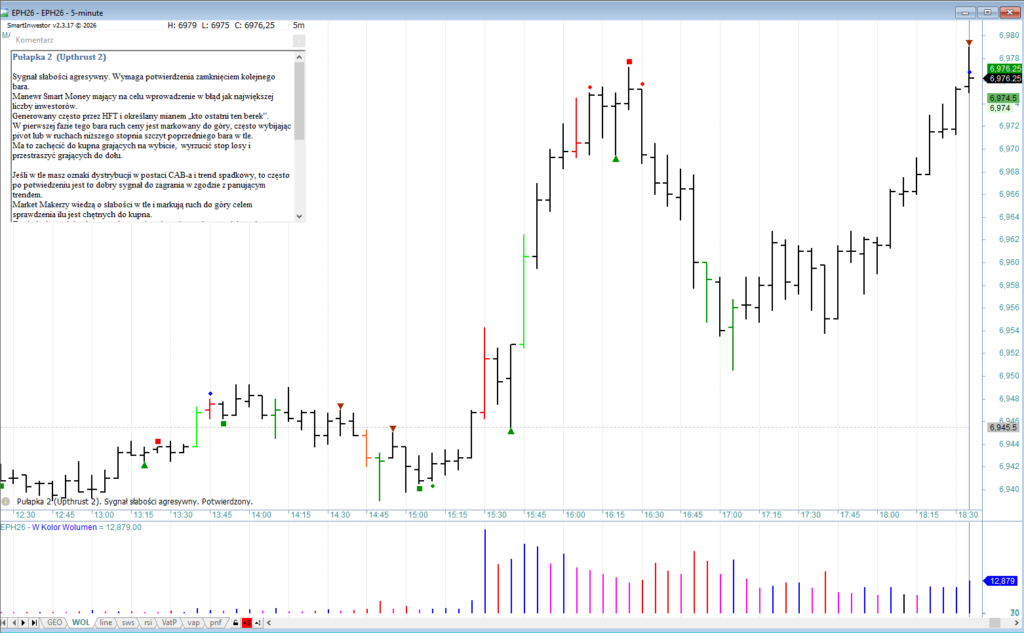Viewport: 1024px width, 633px height.
Task: Close the Komentarz comment panel
Action: click(x=297, y=40)
